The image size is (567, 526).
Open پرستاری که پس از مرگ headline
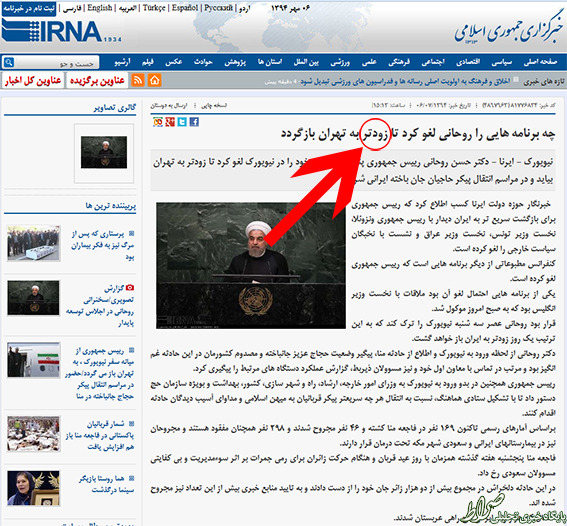[x=103, y=245]
